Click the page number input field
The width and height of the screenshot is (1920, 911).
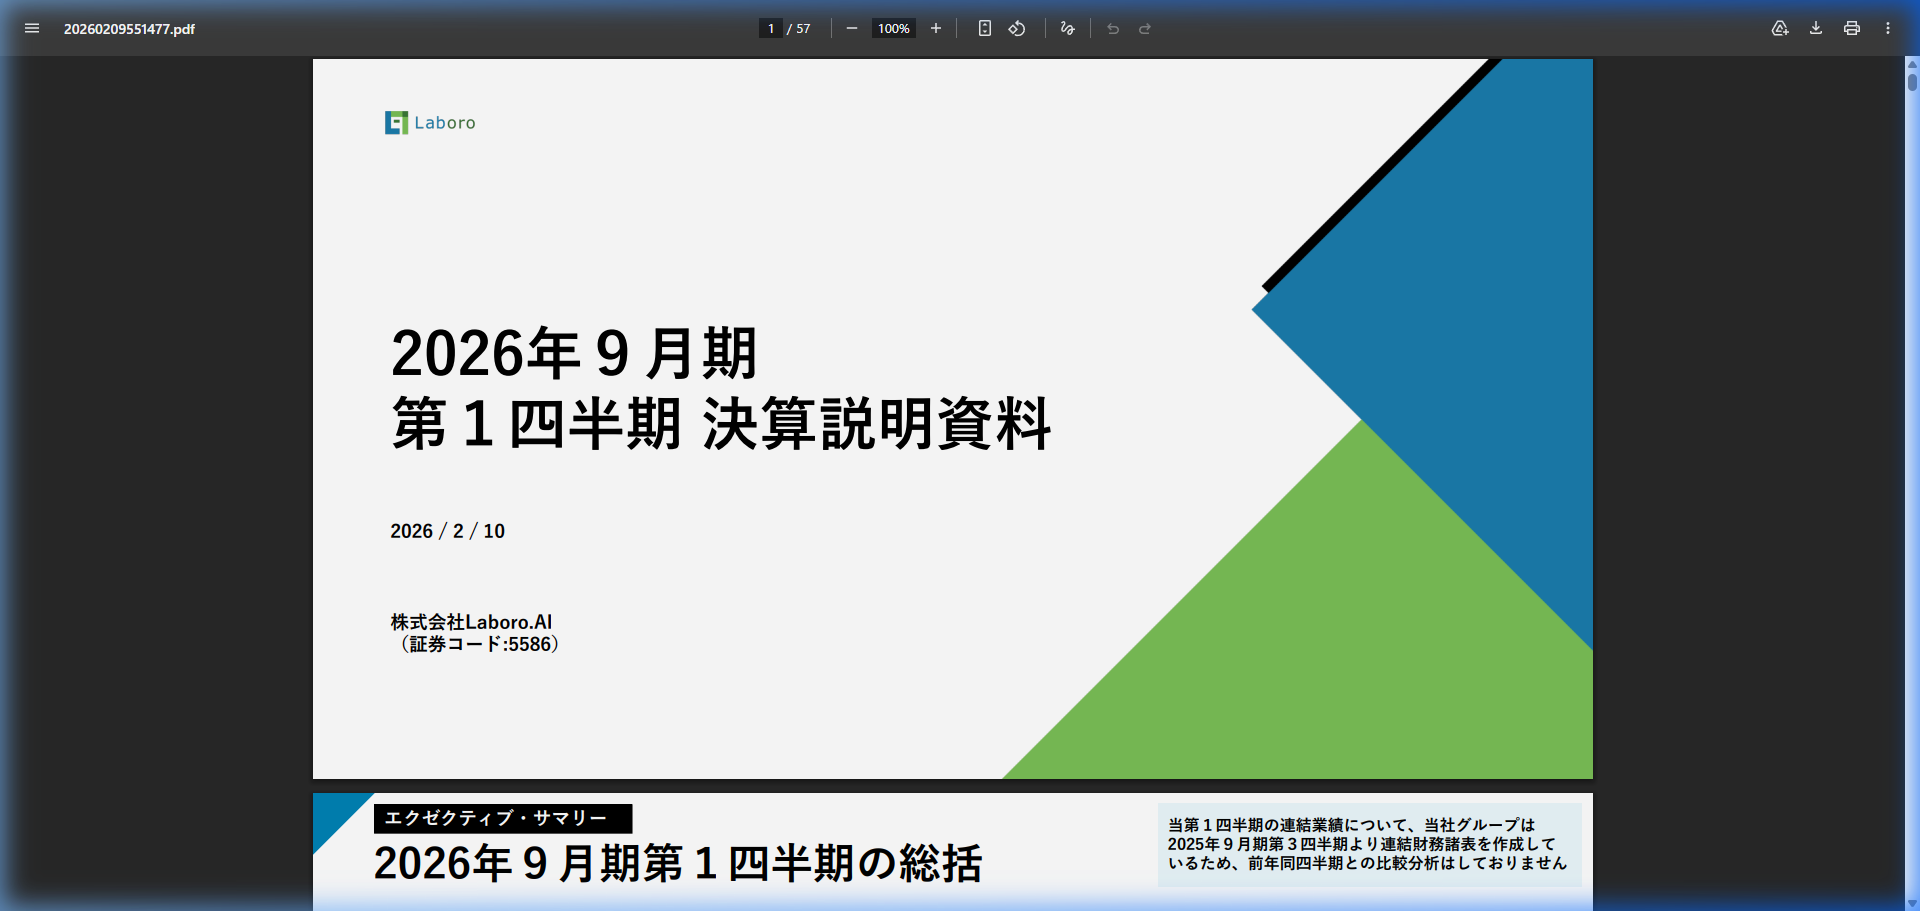[x=770, y=28]
